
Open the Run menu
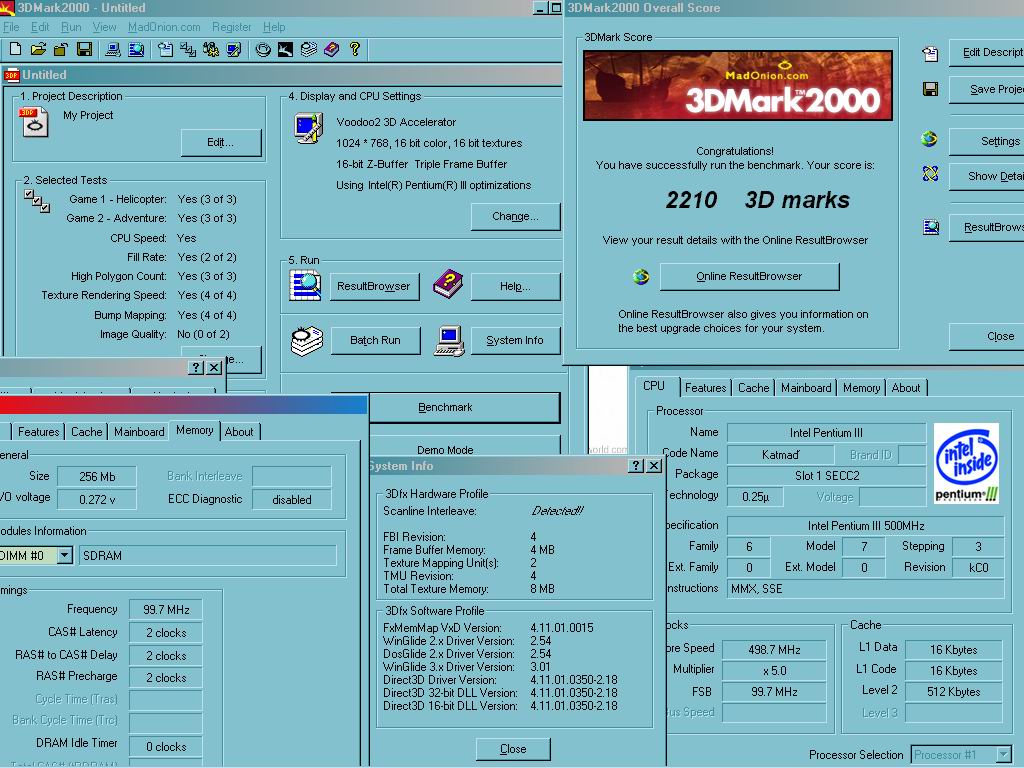(x=71, y=27)
